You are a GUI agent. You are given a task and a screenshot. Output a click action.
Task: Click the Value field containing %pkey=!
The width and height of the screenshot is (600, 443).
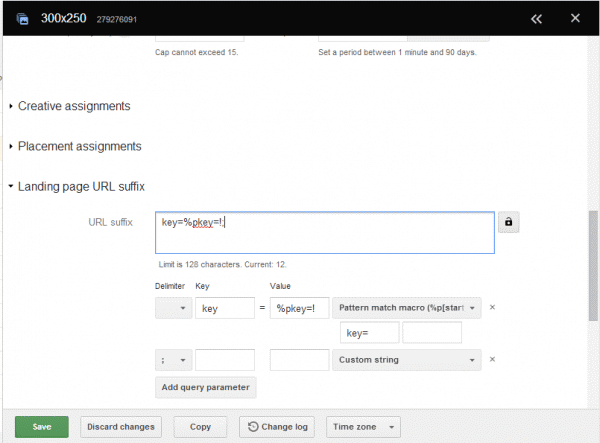(x=299, y=308)
